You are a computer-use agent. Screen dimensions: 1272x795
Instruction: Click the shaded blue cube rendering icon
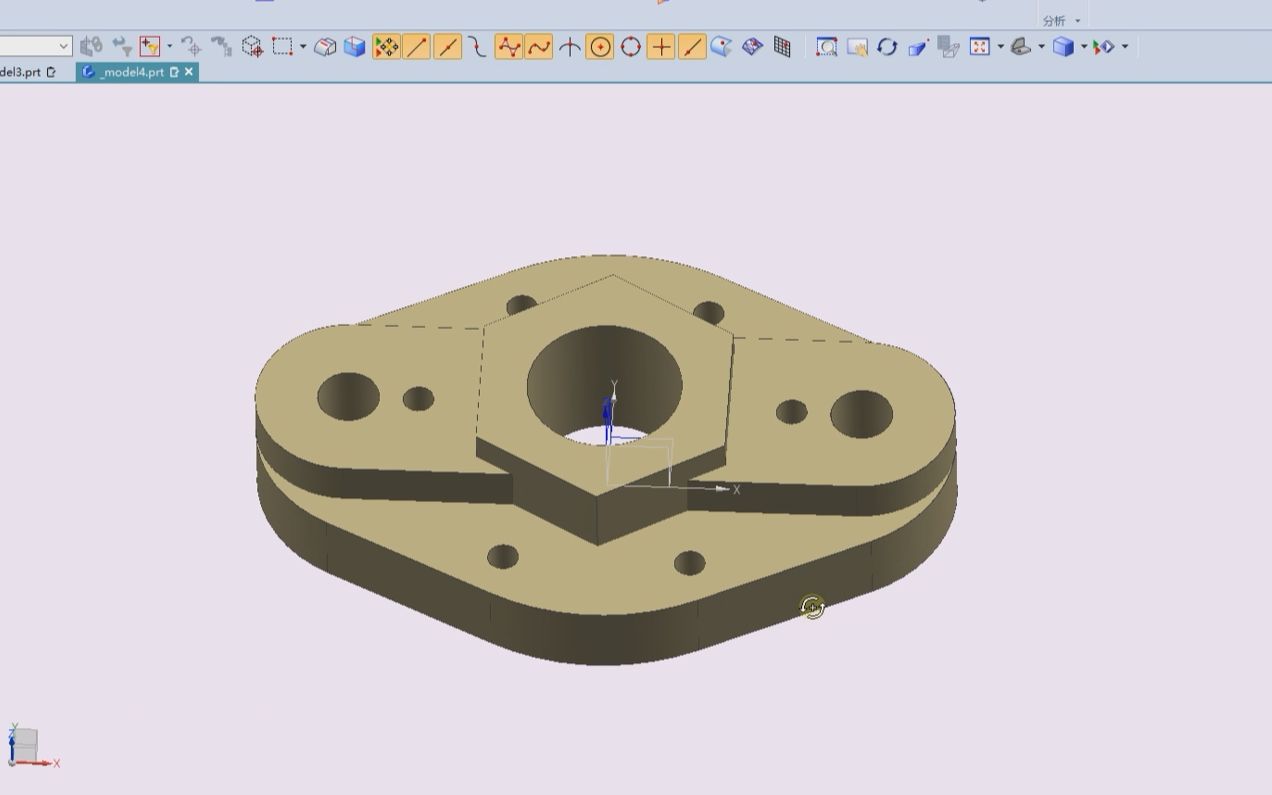tap(1063, 47)
